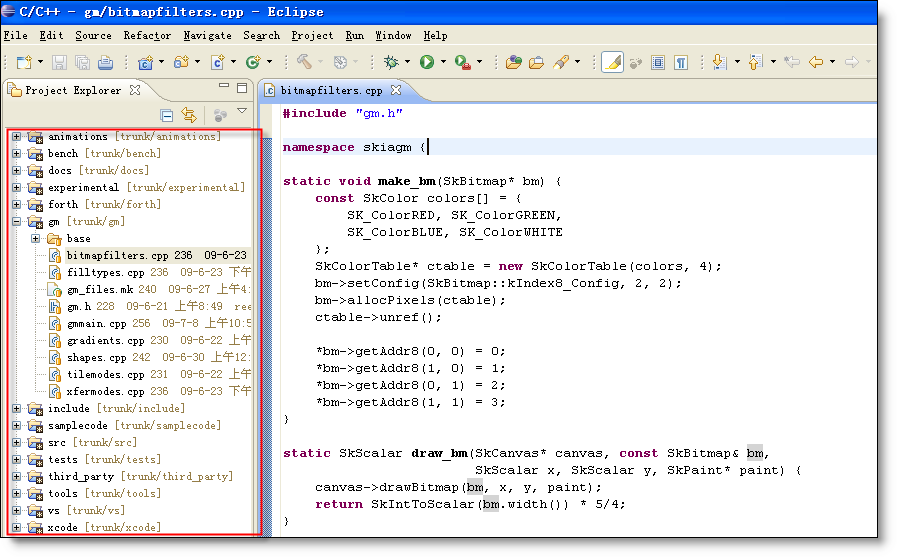Close the bitmapfilters.cpp editor tab
The image size is (899, 559).
(396, 90)
